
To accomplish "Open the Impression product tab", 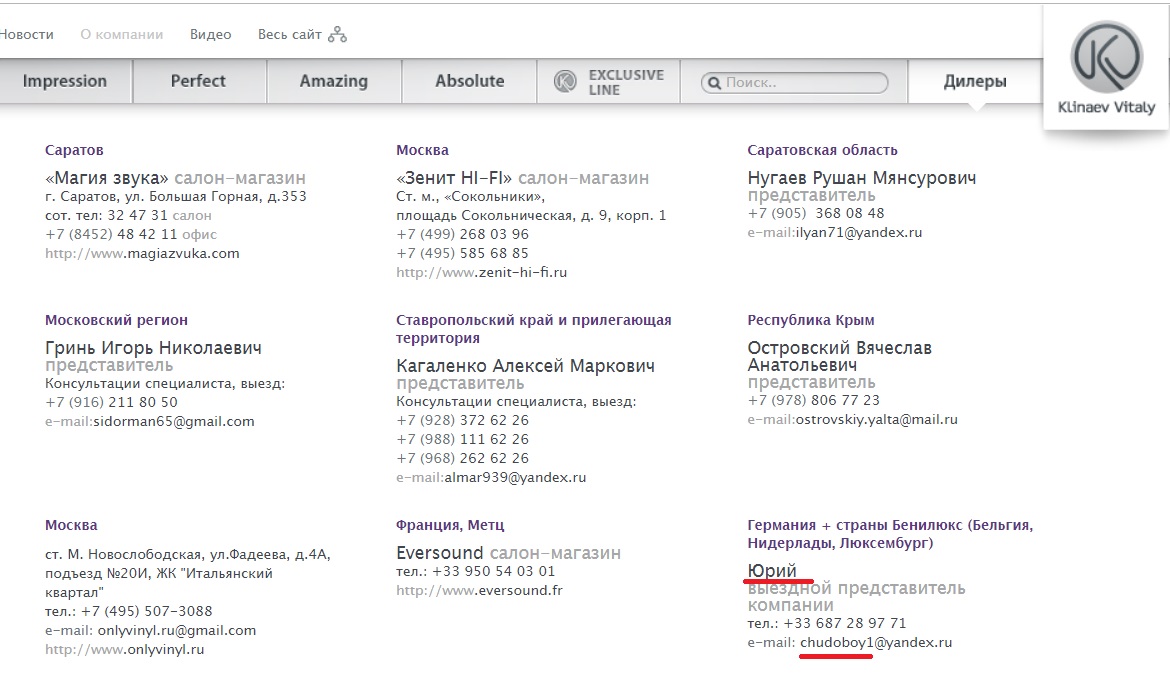I will (x=65, y=82).
